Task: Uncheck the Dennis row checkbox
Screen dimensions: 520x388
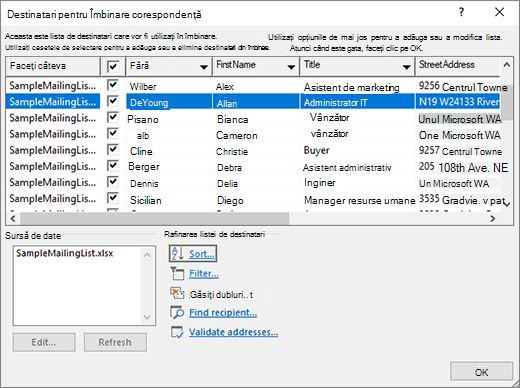Action: click(113, 182)
